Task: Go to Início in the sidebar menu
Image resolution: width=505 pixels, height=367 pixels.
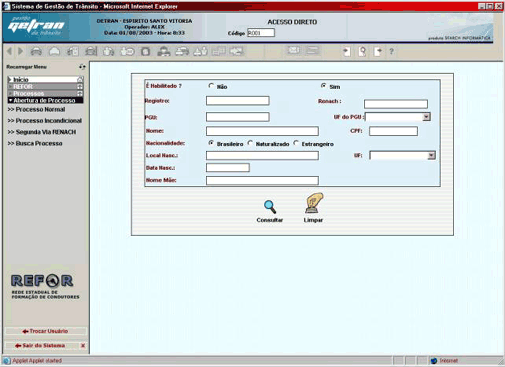Action: [x=45, y=80]
